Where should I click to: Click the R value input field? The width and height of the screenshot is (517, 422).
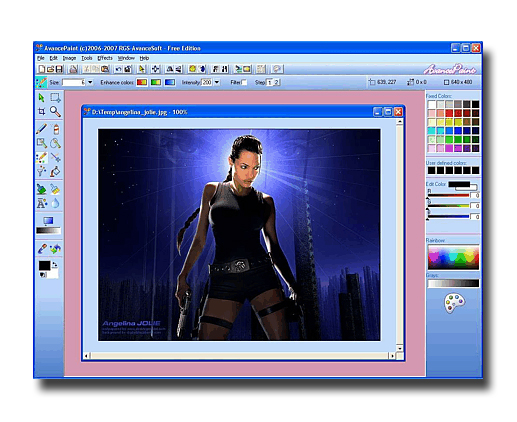tap(475, 195)
